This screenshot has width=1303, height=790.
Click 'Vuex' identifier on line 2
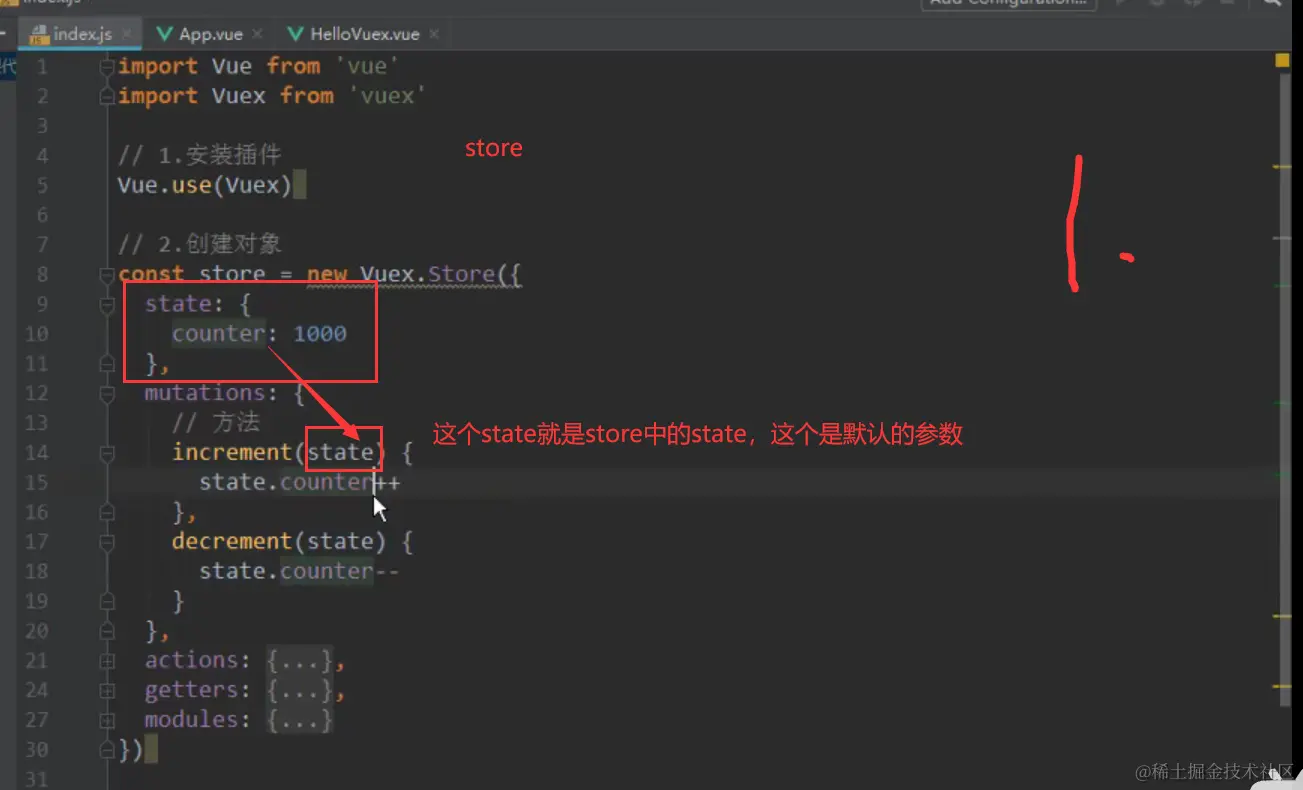pos(239,96)
